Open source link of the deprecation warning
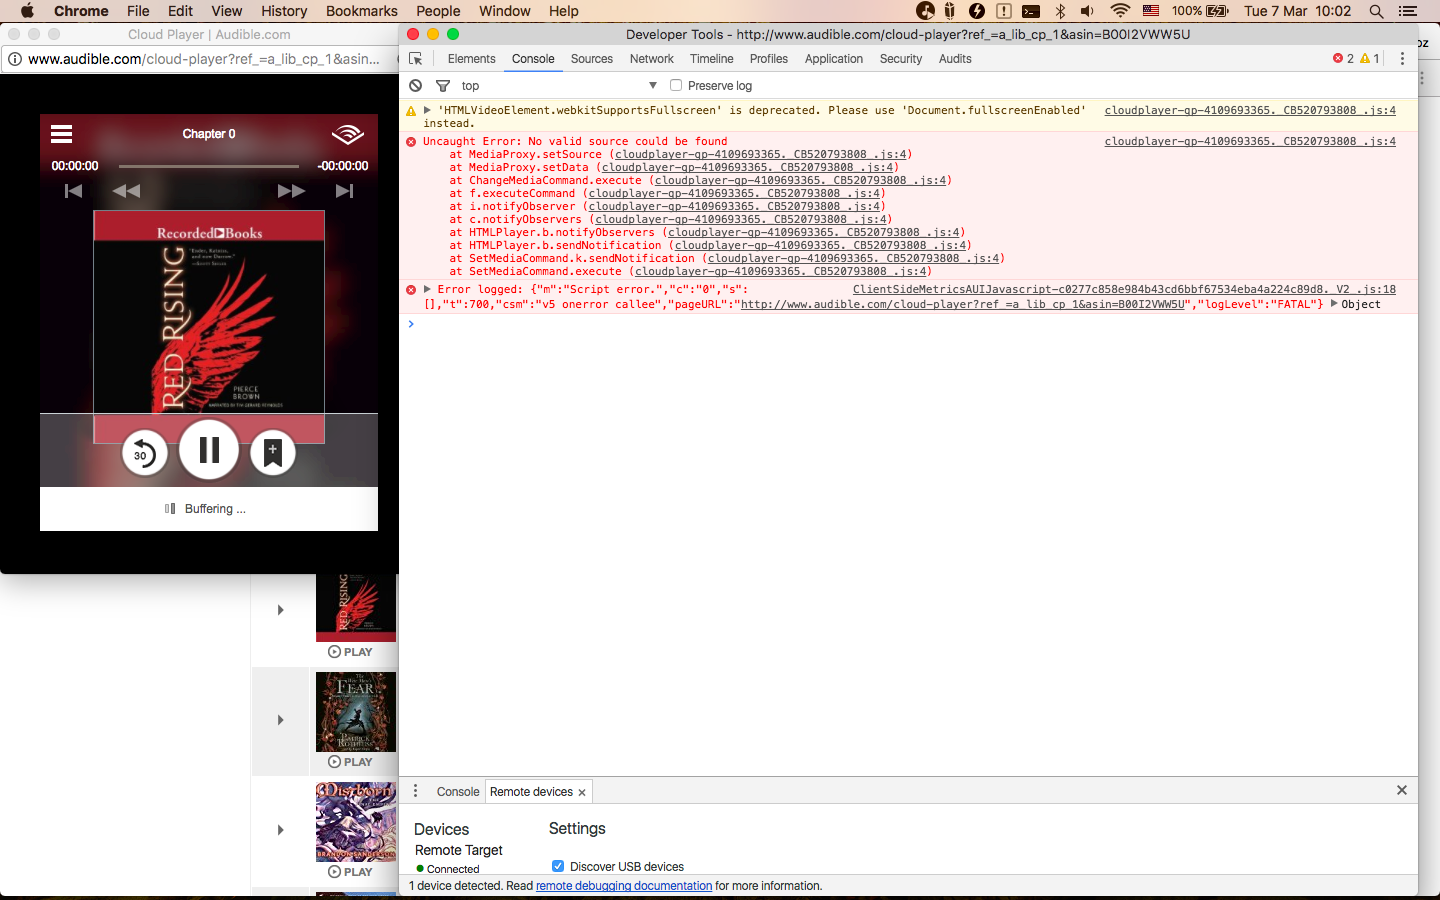Screen dimensions: 1440x900 [x=1250, y=110]
